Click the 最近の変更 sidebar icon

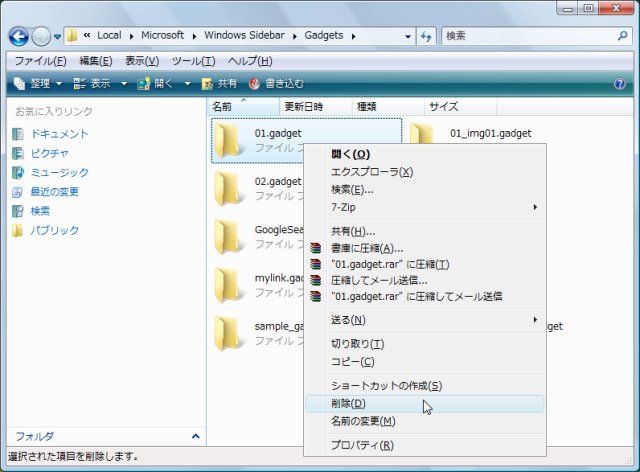[18, 191]
